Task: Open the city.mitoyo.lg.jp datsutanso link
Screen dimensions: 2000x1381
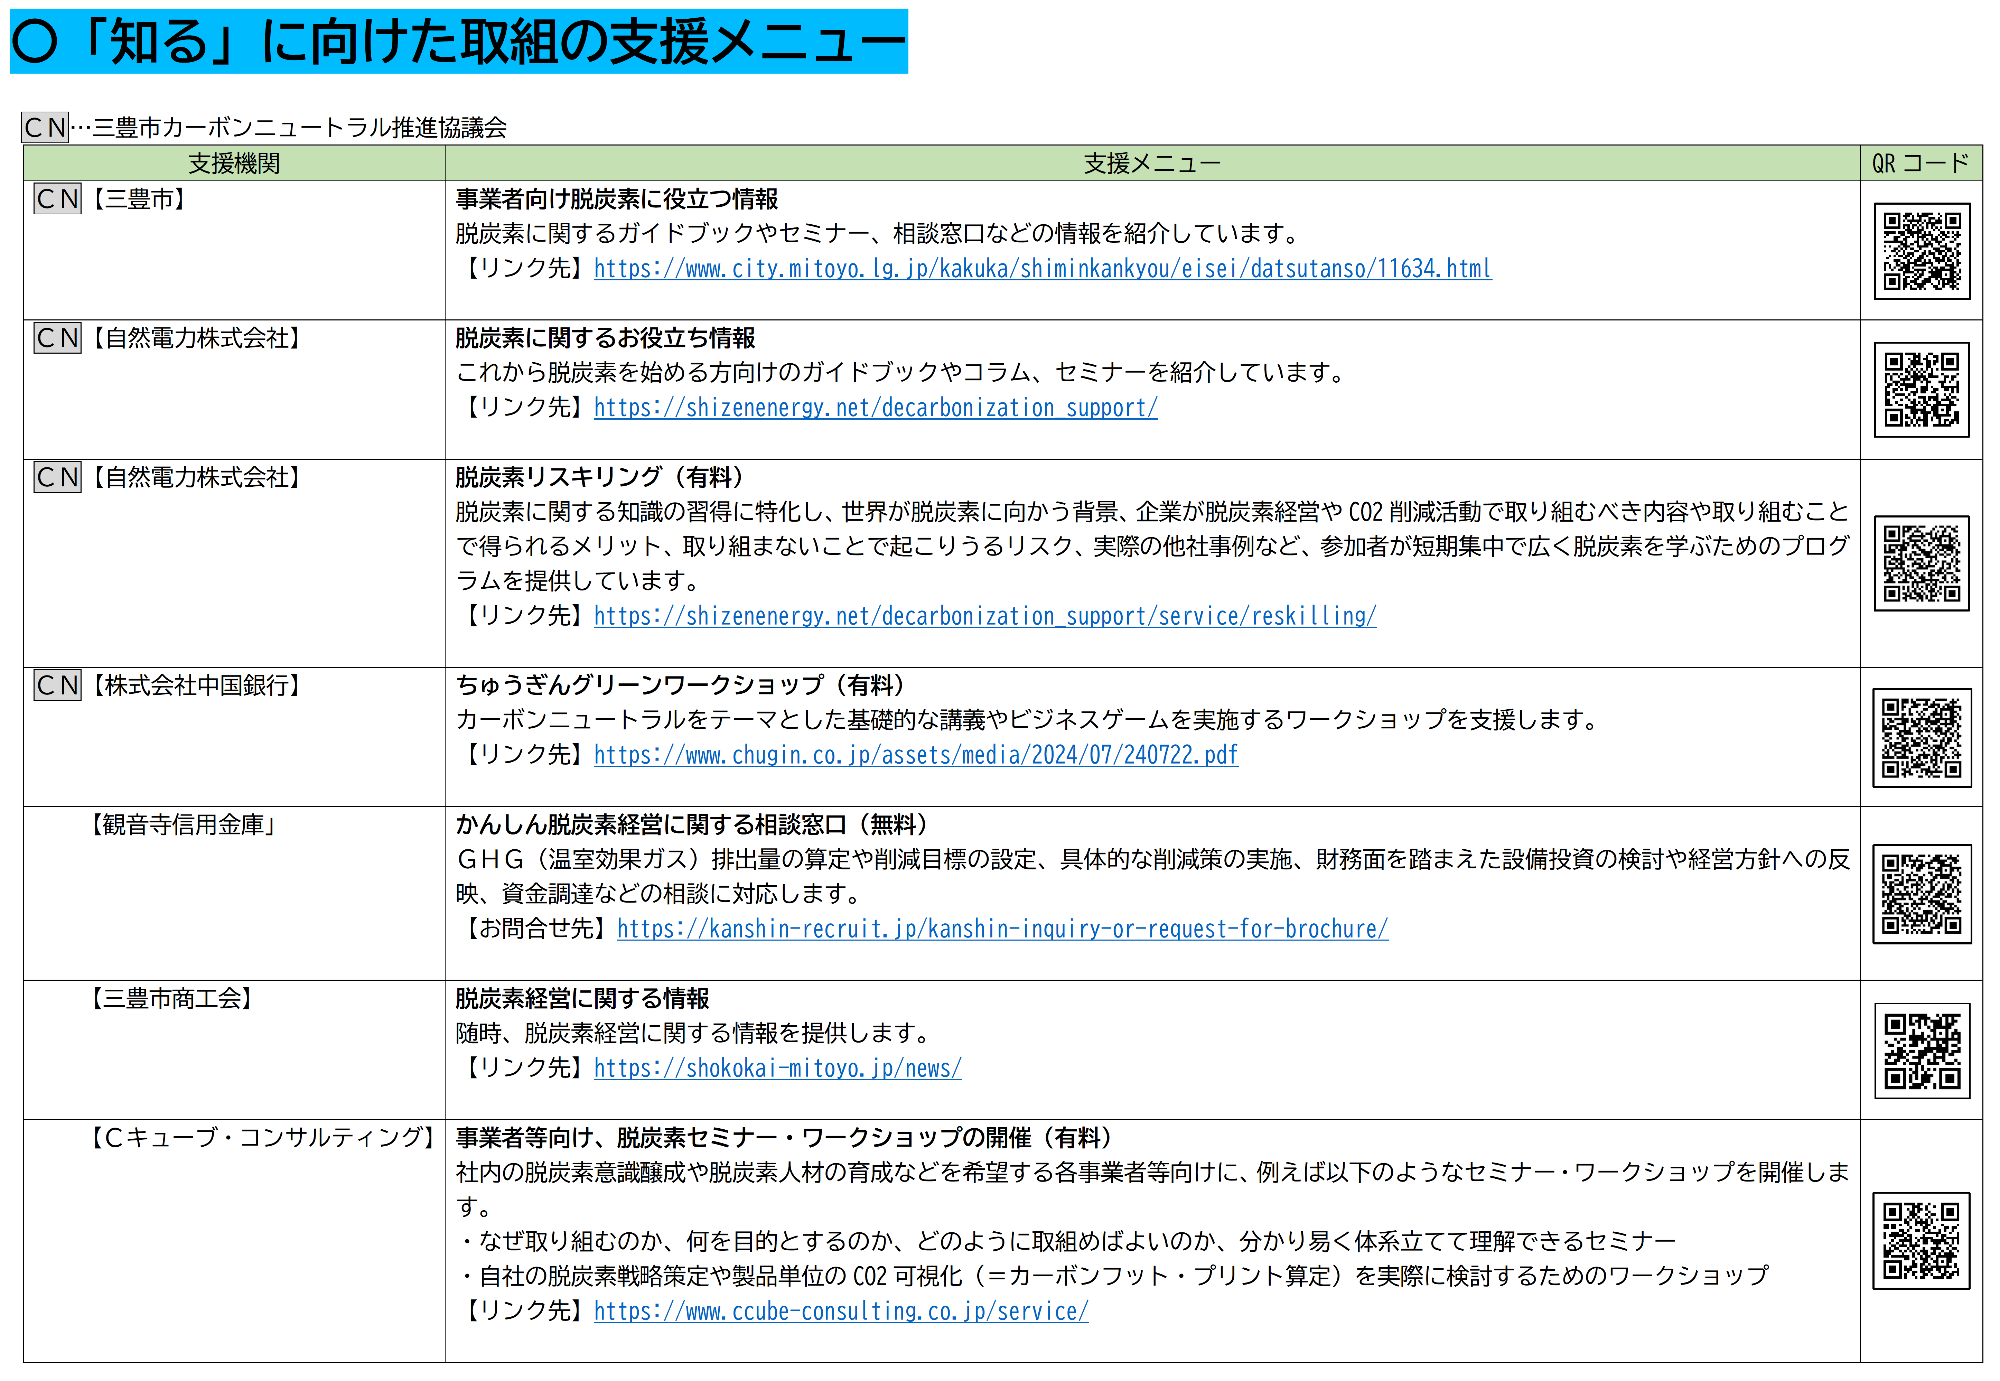Action: [1042, 268]
